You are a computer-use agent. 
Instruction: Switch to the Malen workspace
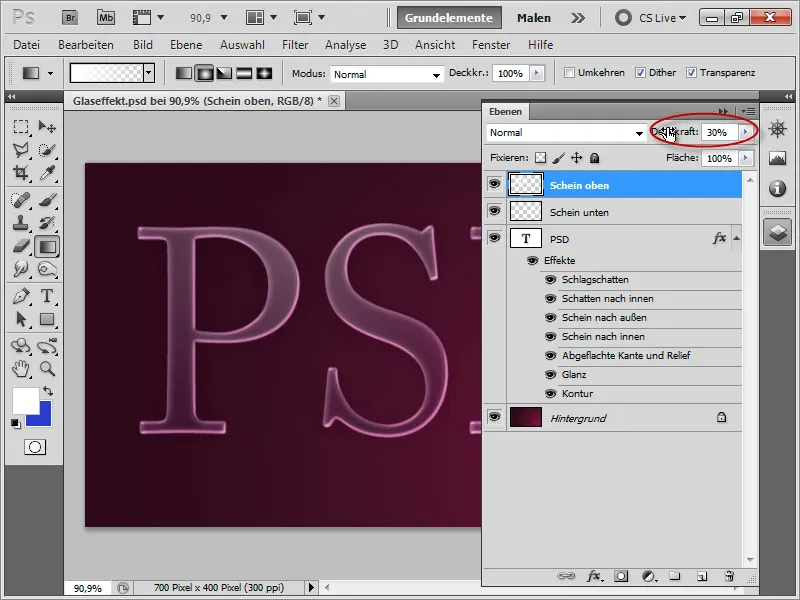[534, 18]
